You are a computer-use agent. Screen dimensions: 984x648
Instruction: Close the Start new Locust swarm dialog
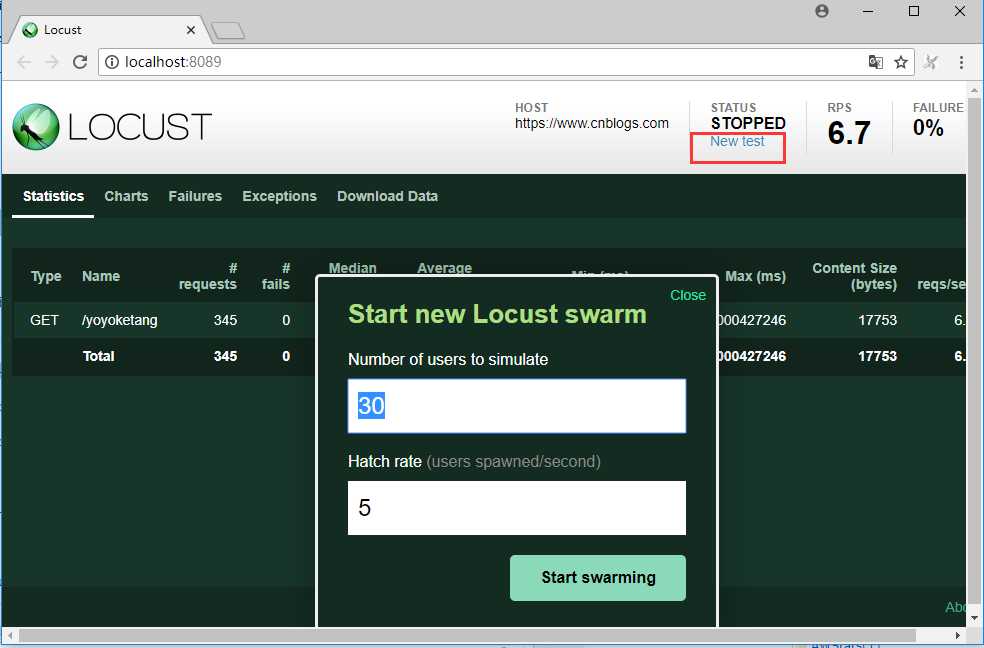tap(688, 295)
